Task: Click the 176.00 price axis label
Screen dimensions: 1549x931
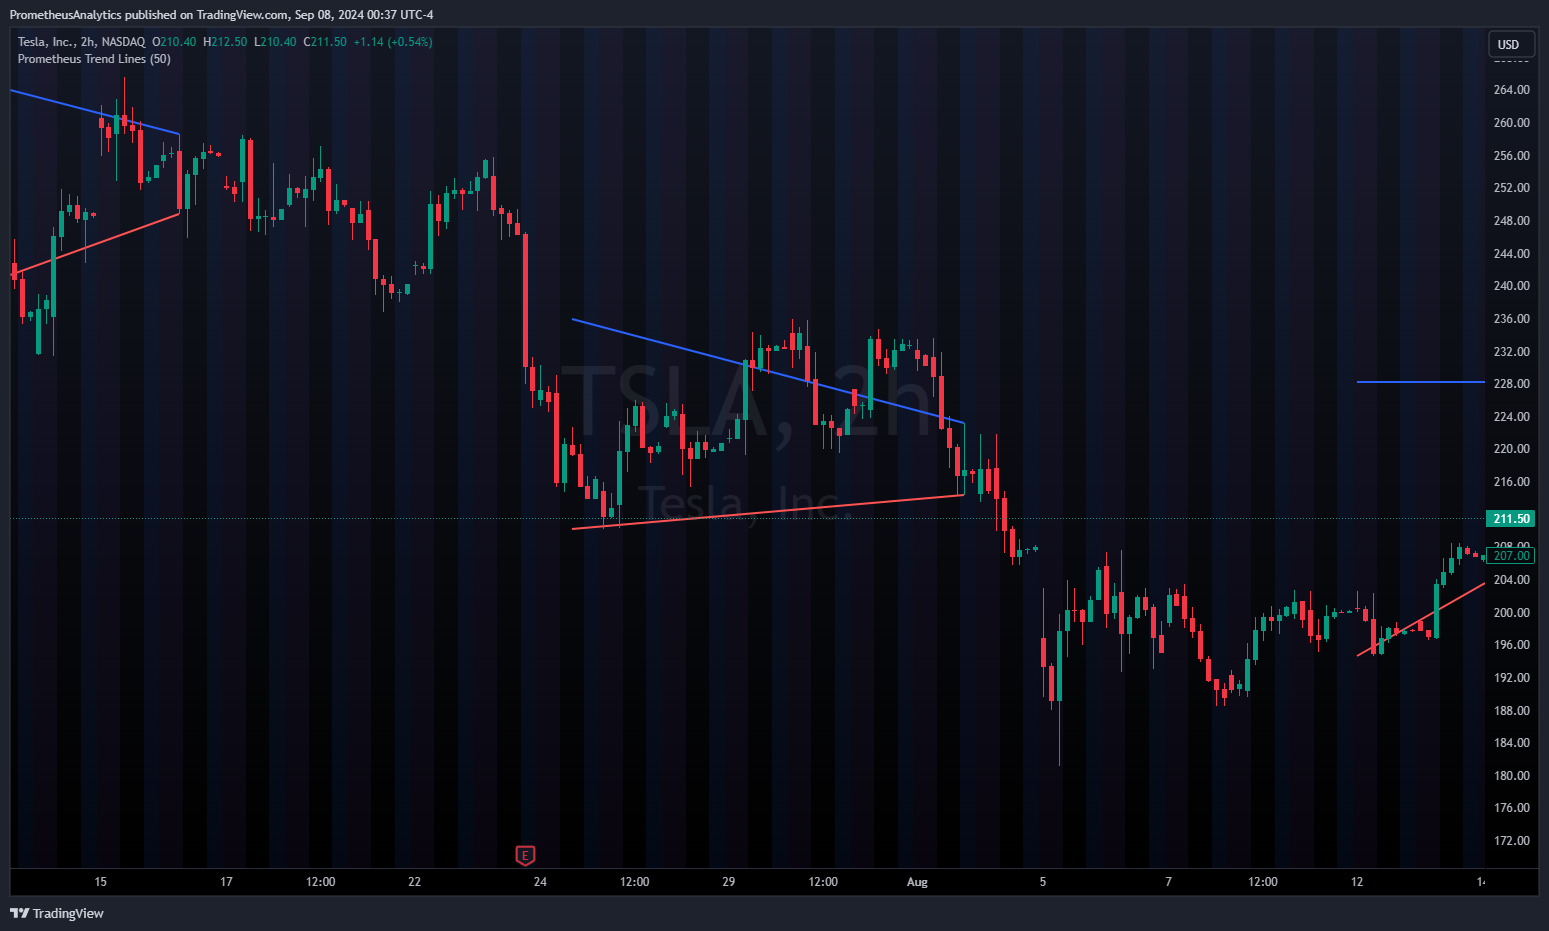Action: tap(1511, 808)
